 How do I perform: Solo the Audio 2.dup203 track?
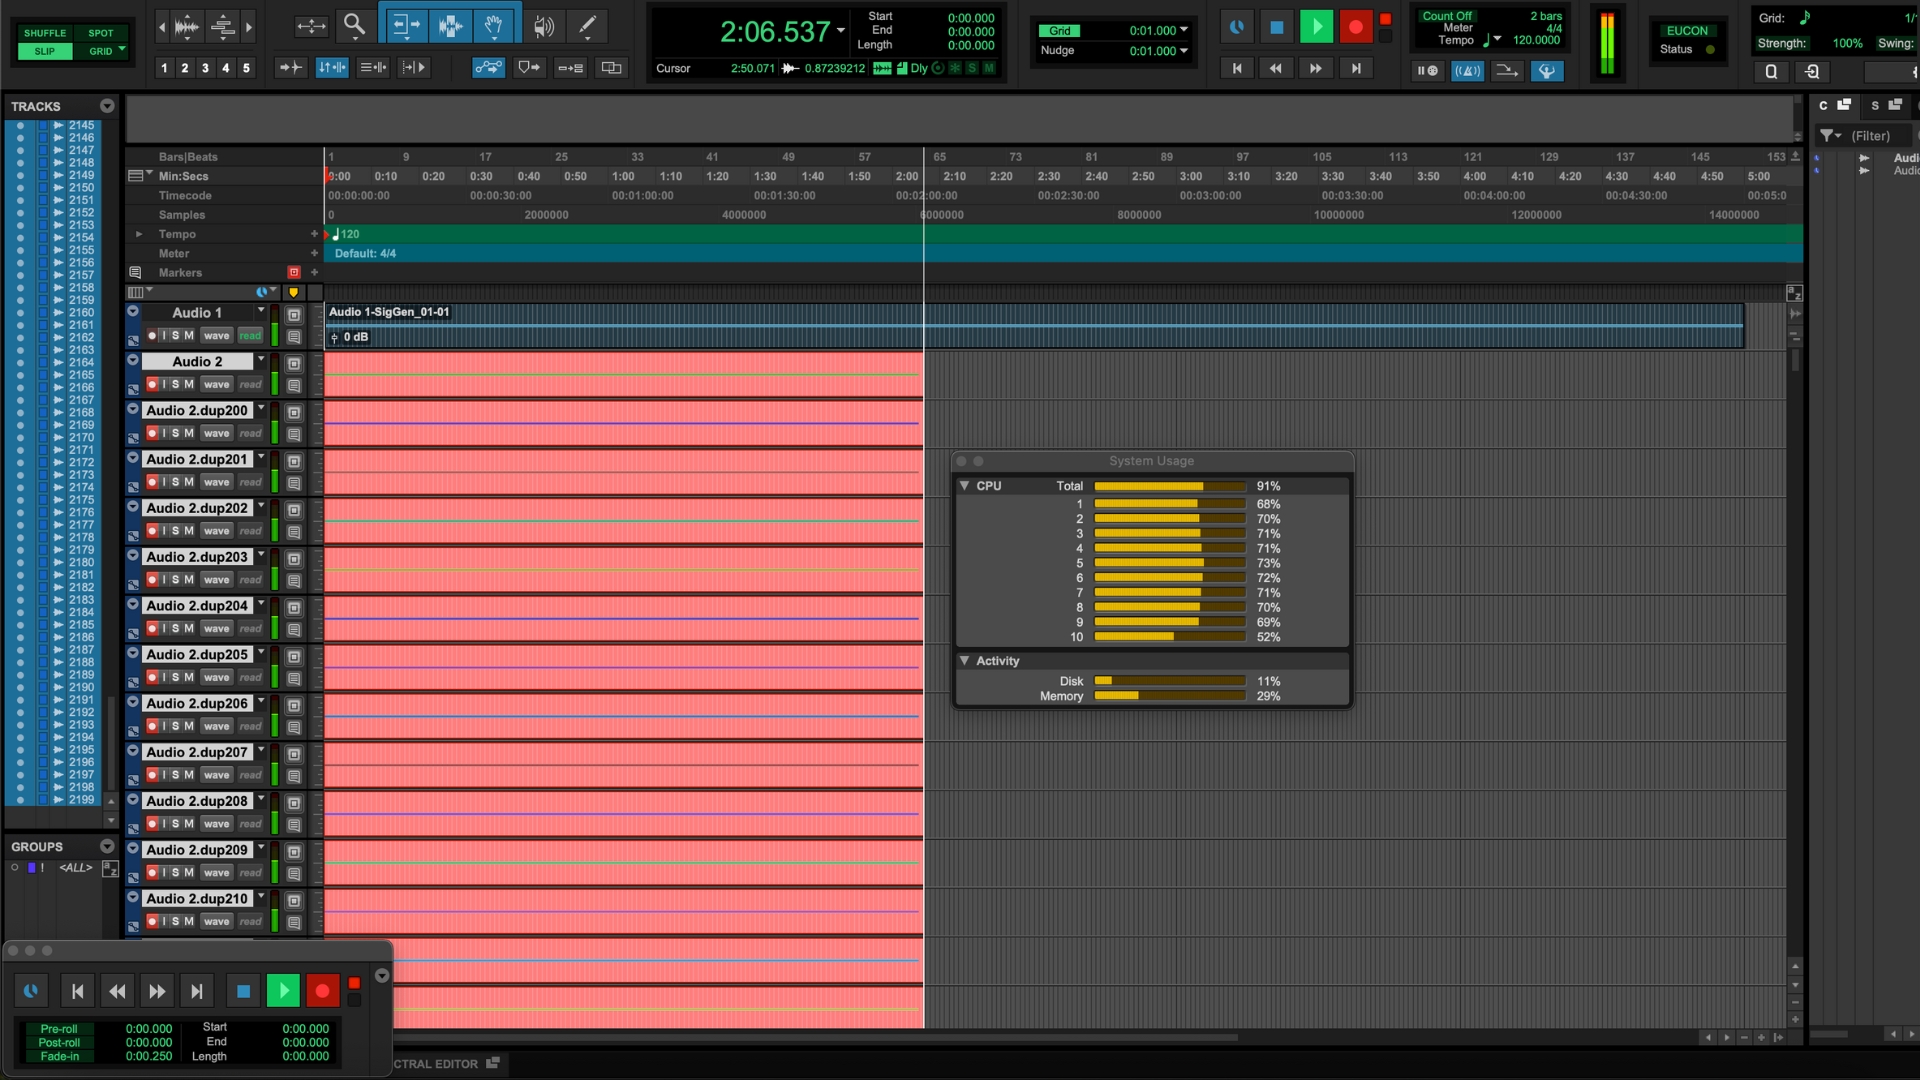176,580
